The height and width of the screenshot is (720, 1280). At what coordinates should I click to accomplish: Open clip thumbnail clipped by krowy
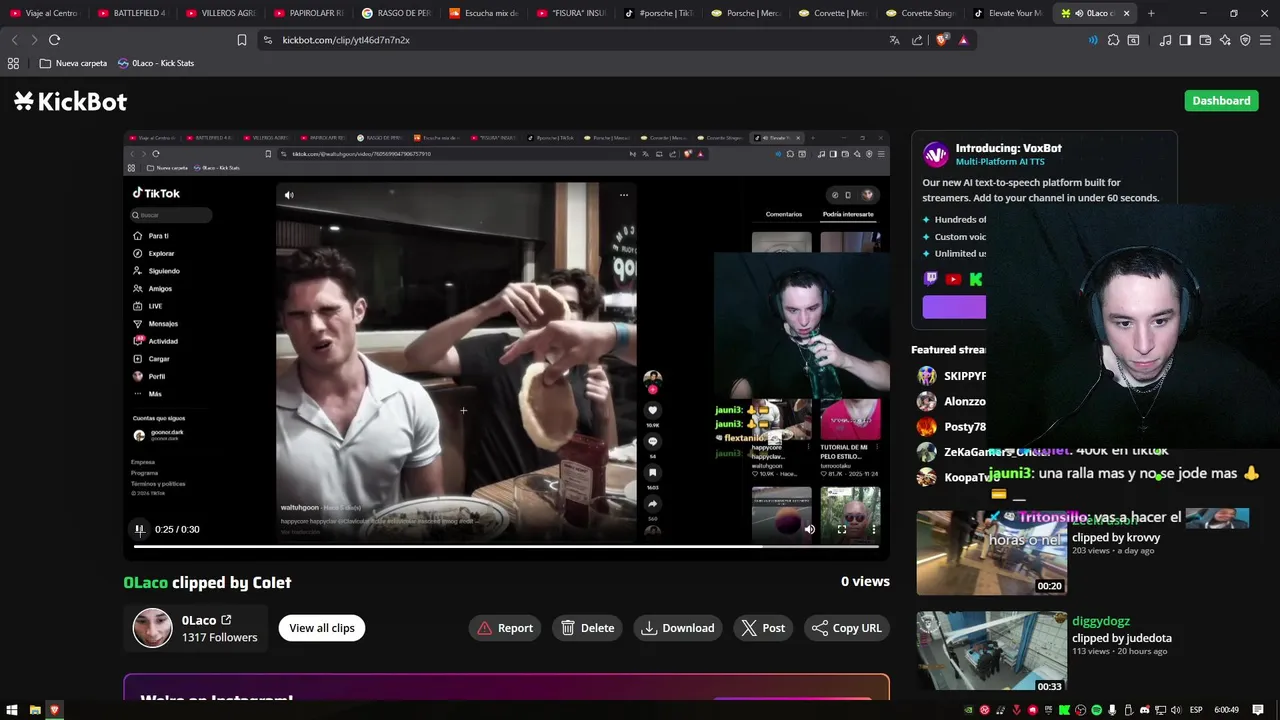pos(992,553)
